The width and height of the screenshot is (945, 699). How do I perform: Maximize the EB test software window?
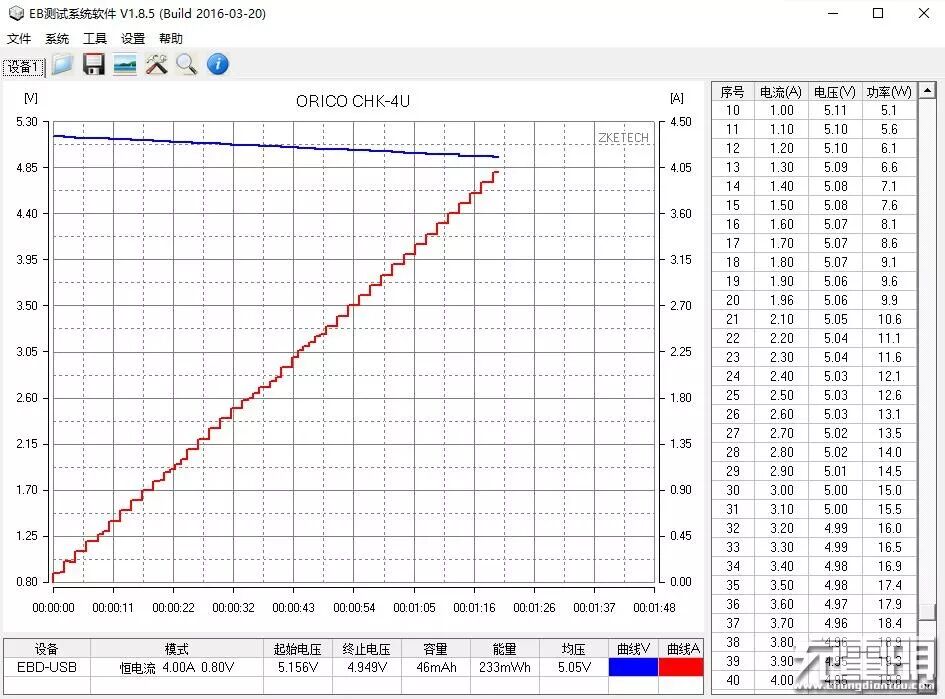[878, 13]
